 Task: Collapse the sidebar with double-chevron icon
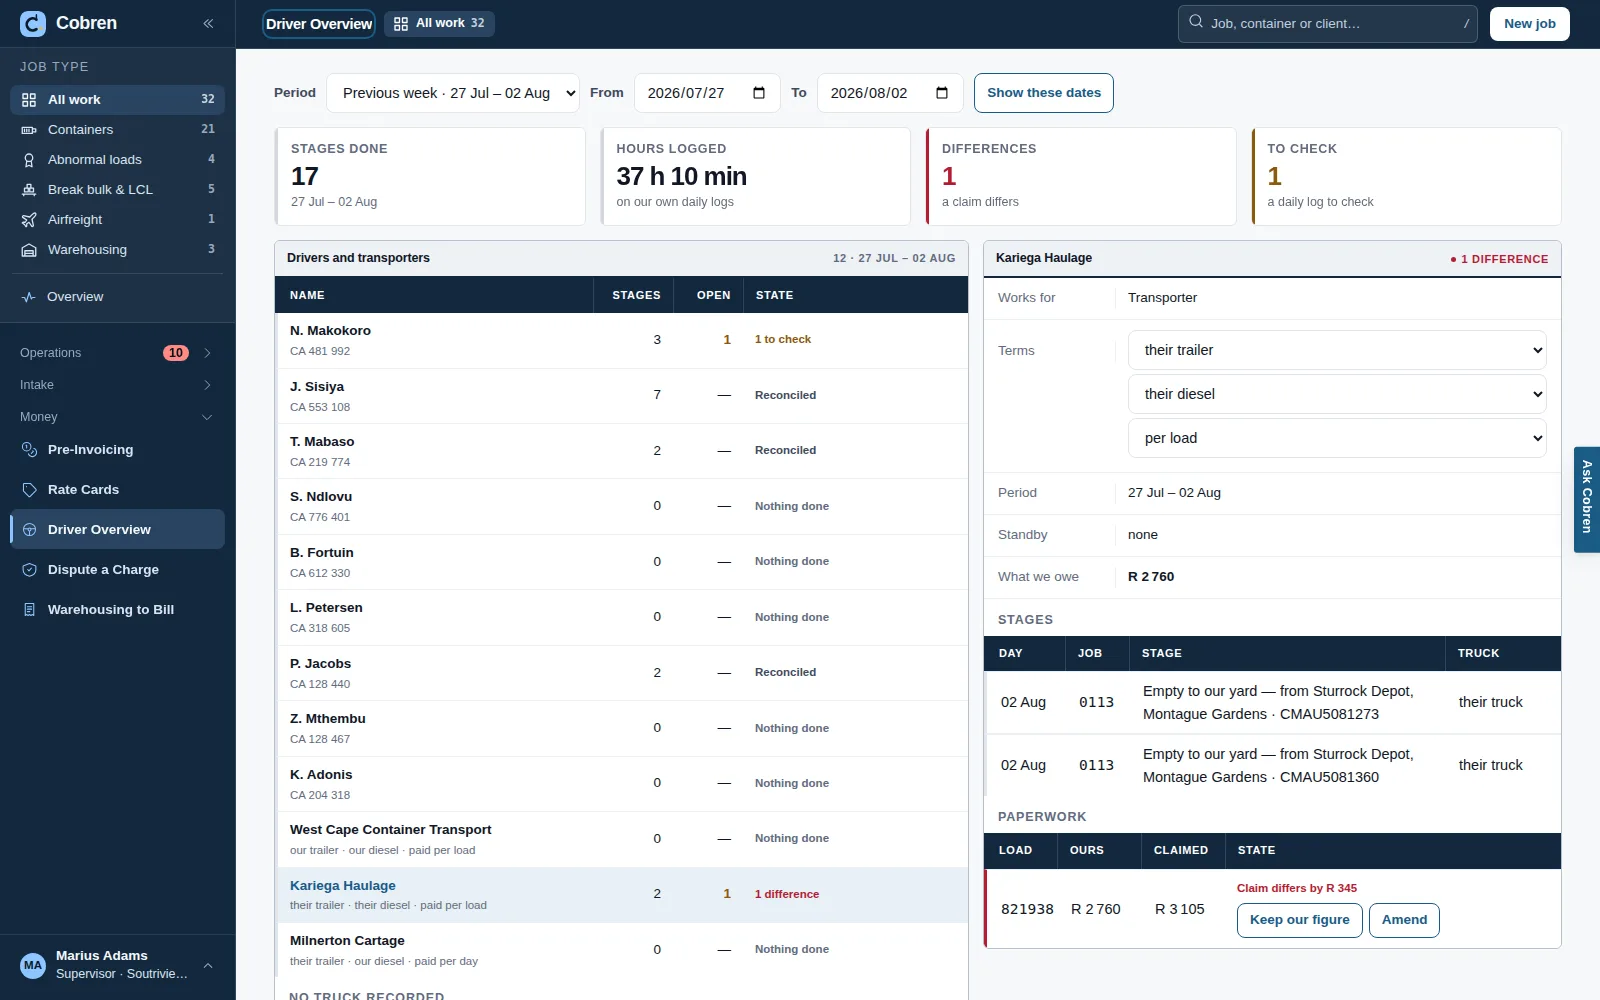coord(208,23)
